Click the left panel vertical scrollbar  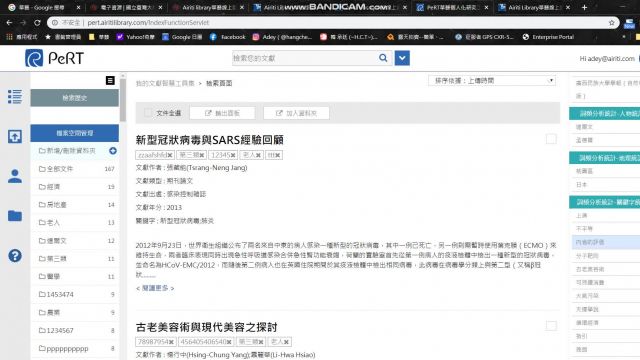[123, 100]
